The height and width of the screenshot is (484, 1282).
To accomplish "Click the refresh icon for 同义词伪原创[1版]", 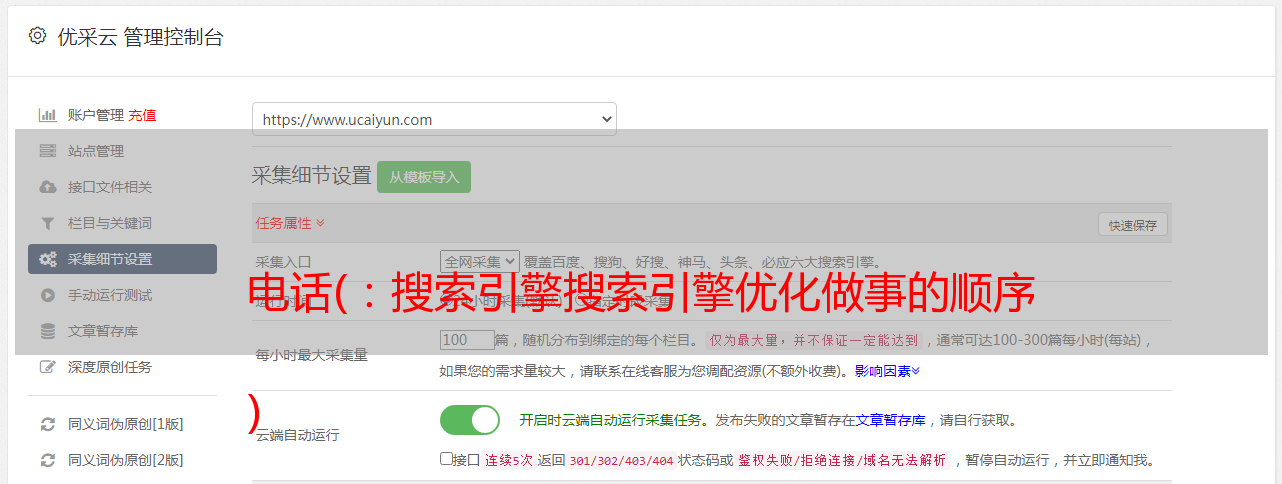I will pyautogui.click(x=47, y=424).
